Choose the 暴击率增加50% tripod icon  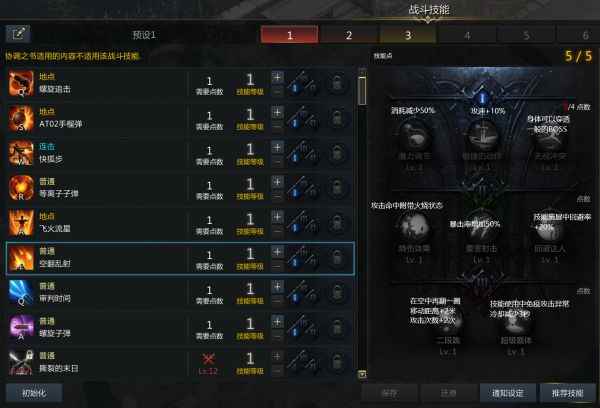click(482, 230)
